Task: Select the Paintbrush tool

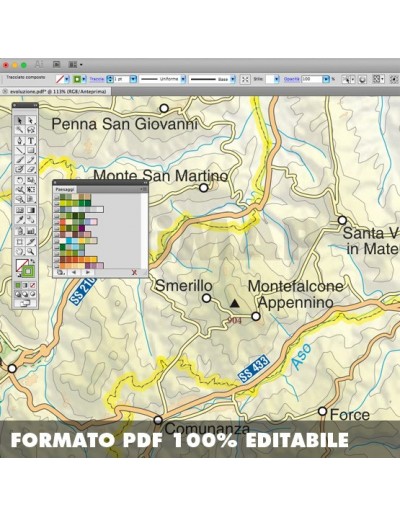Action: (20, 160)
